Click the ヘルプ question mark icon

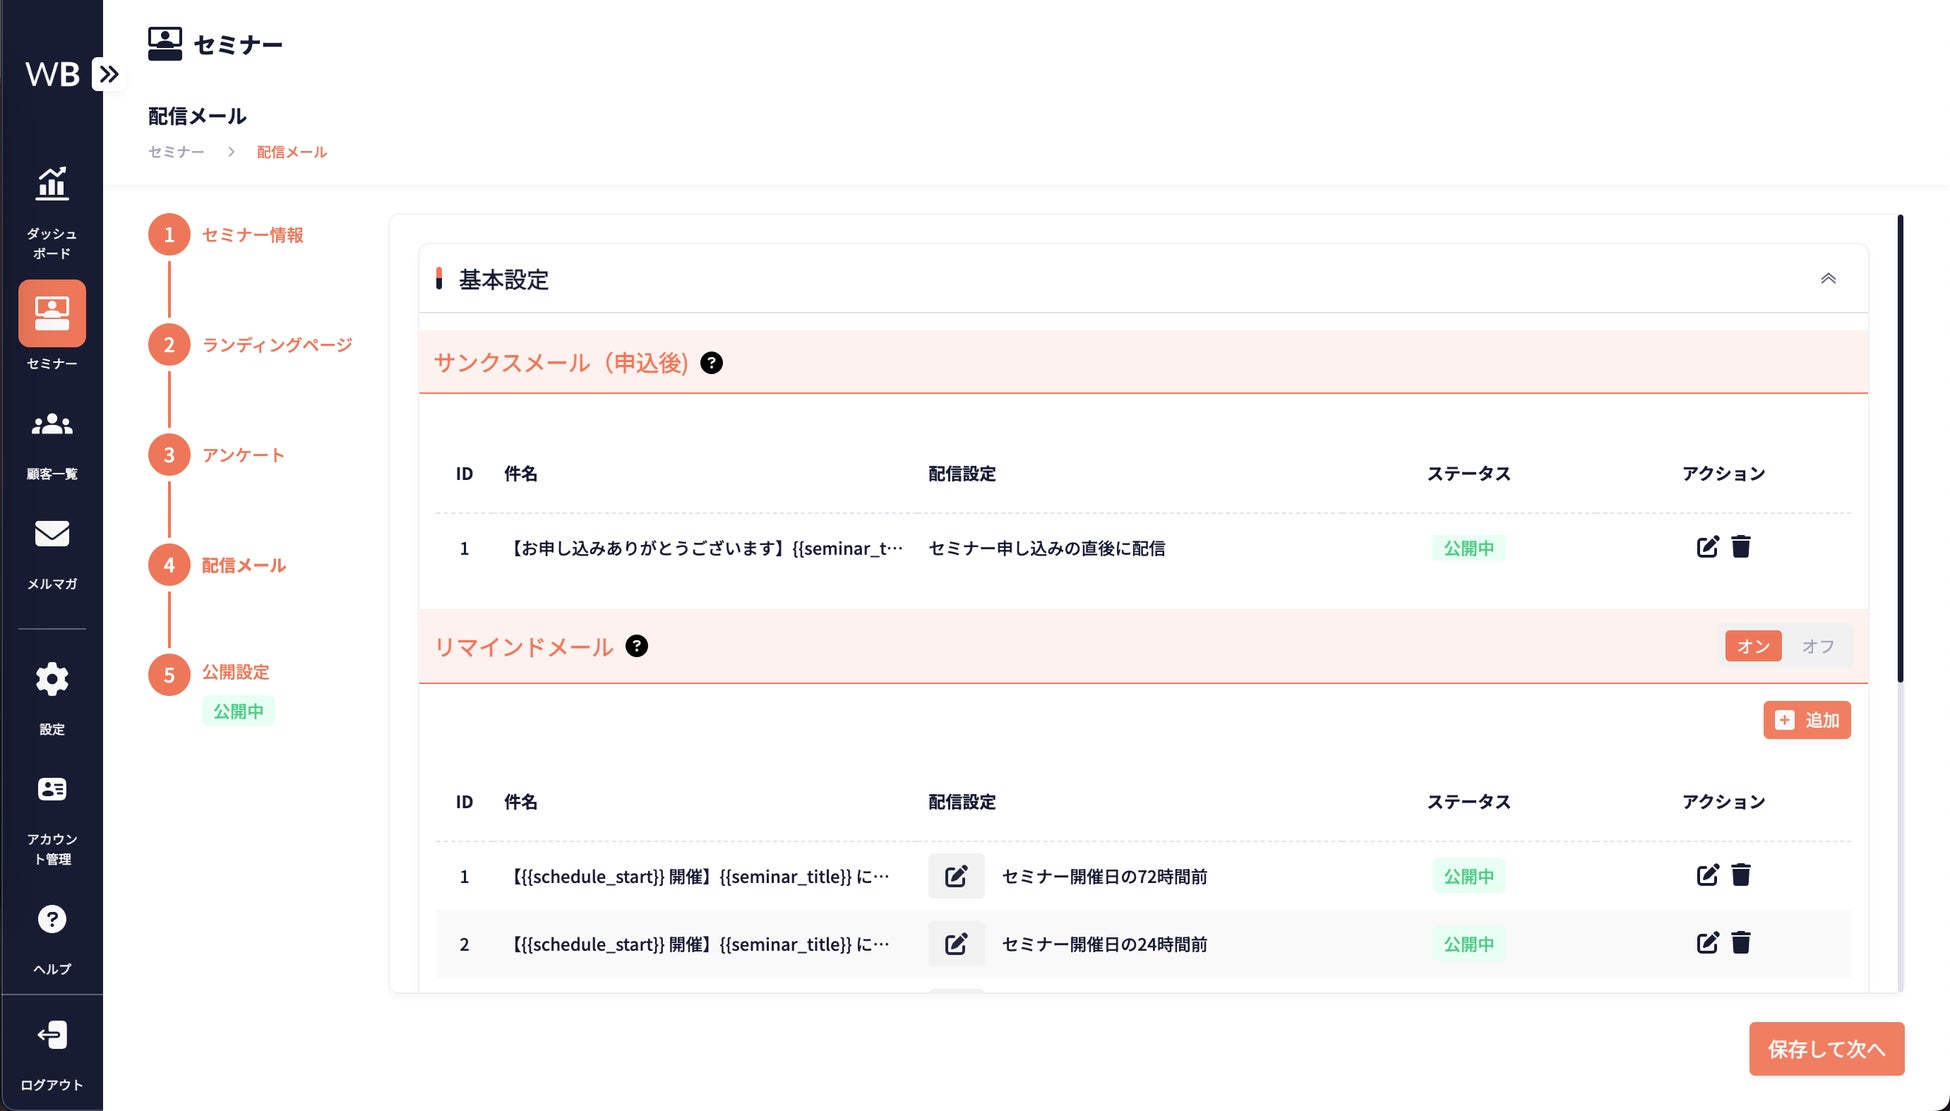pos(52,920)
